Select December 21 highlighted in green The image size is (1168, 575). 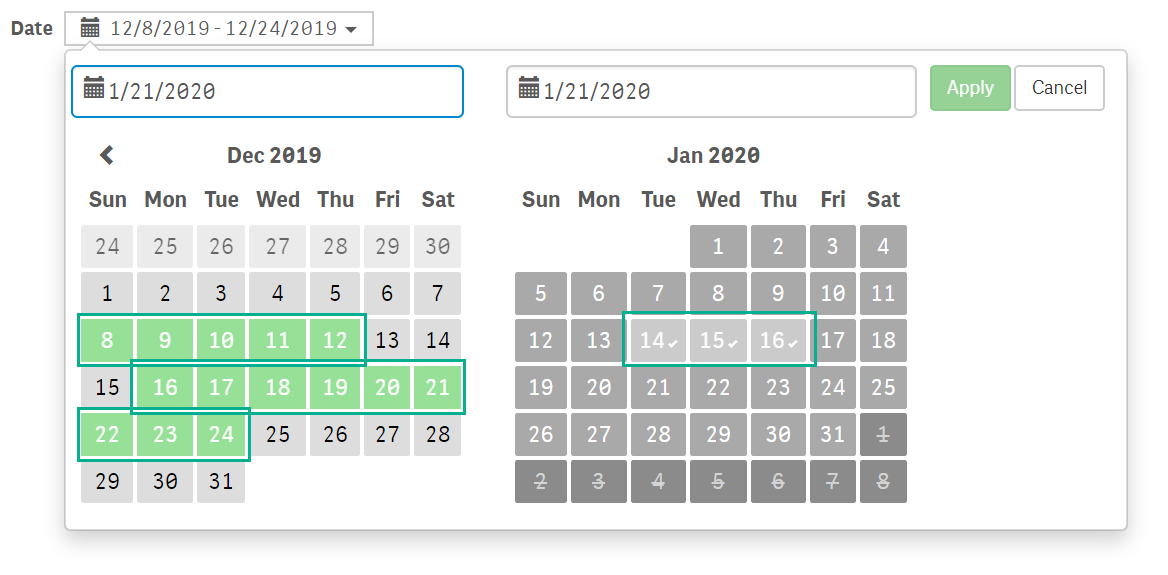click(x=437, y=387)
